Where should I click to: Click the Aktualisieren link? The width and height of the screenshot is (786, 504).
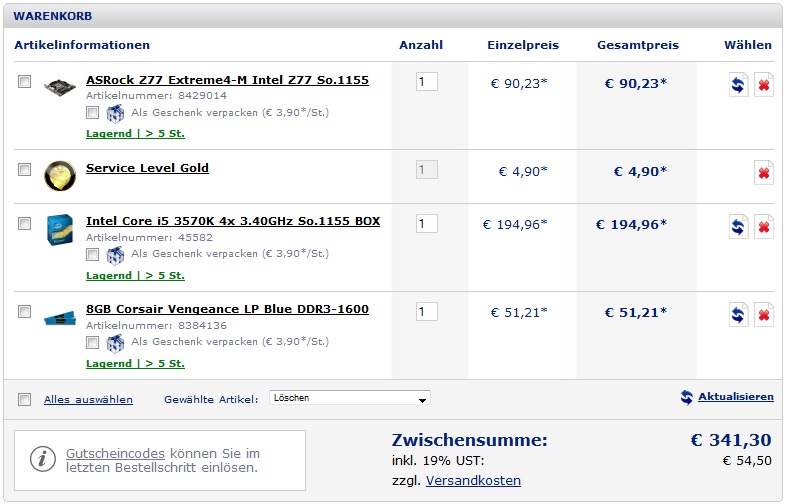[x=736, y=397]
